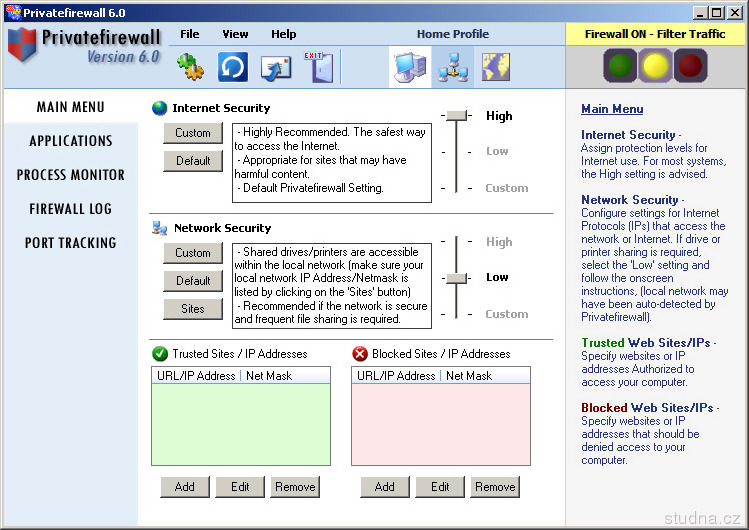Click the green traffic light
This screenshot has width=749, height=530.
tap(620, 65)
